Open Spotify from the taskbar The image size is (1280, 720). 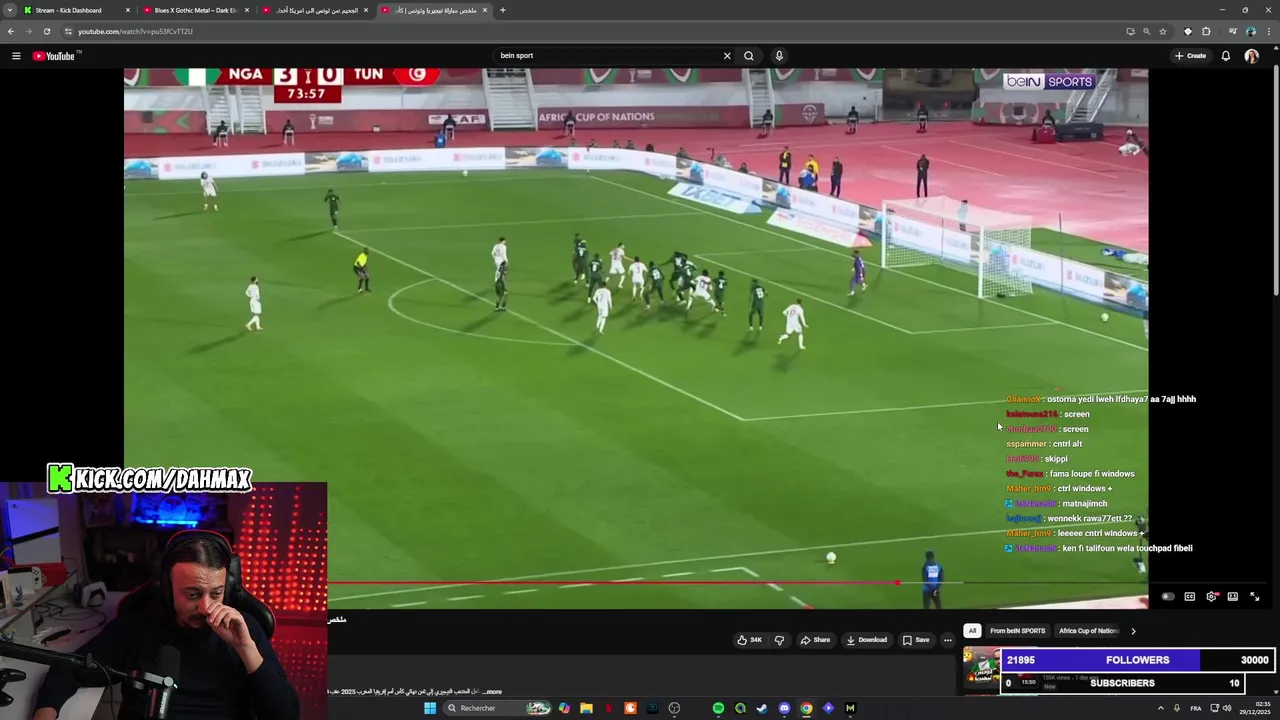pyautogui.click(x=718, y=708)
